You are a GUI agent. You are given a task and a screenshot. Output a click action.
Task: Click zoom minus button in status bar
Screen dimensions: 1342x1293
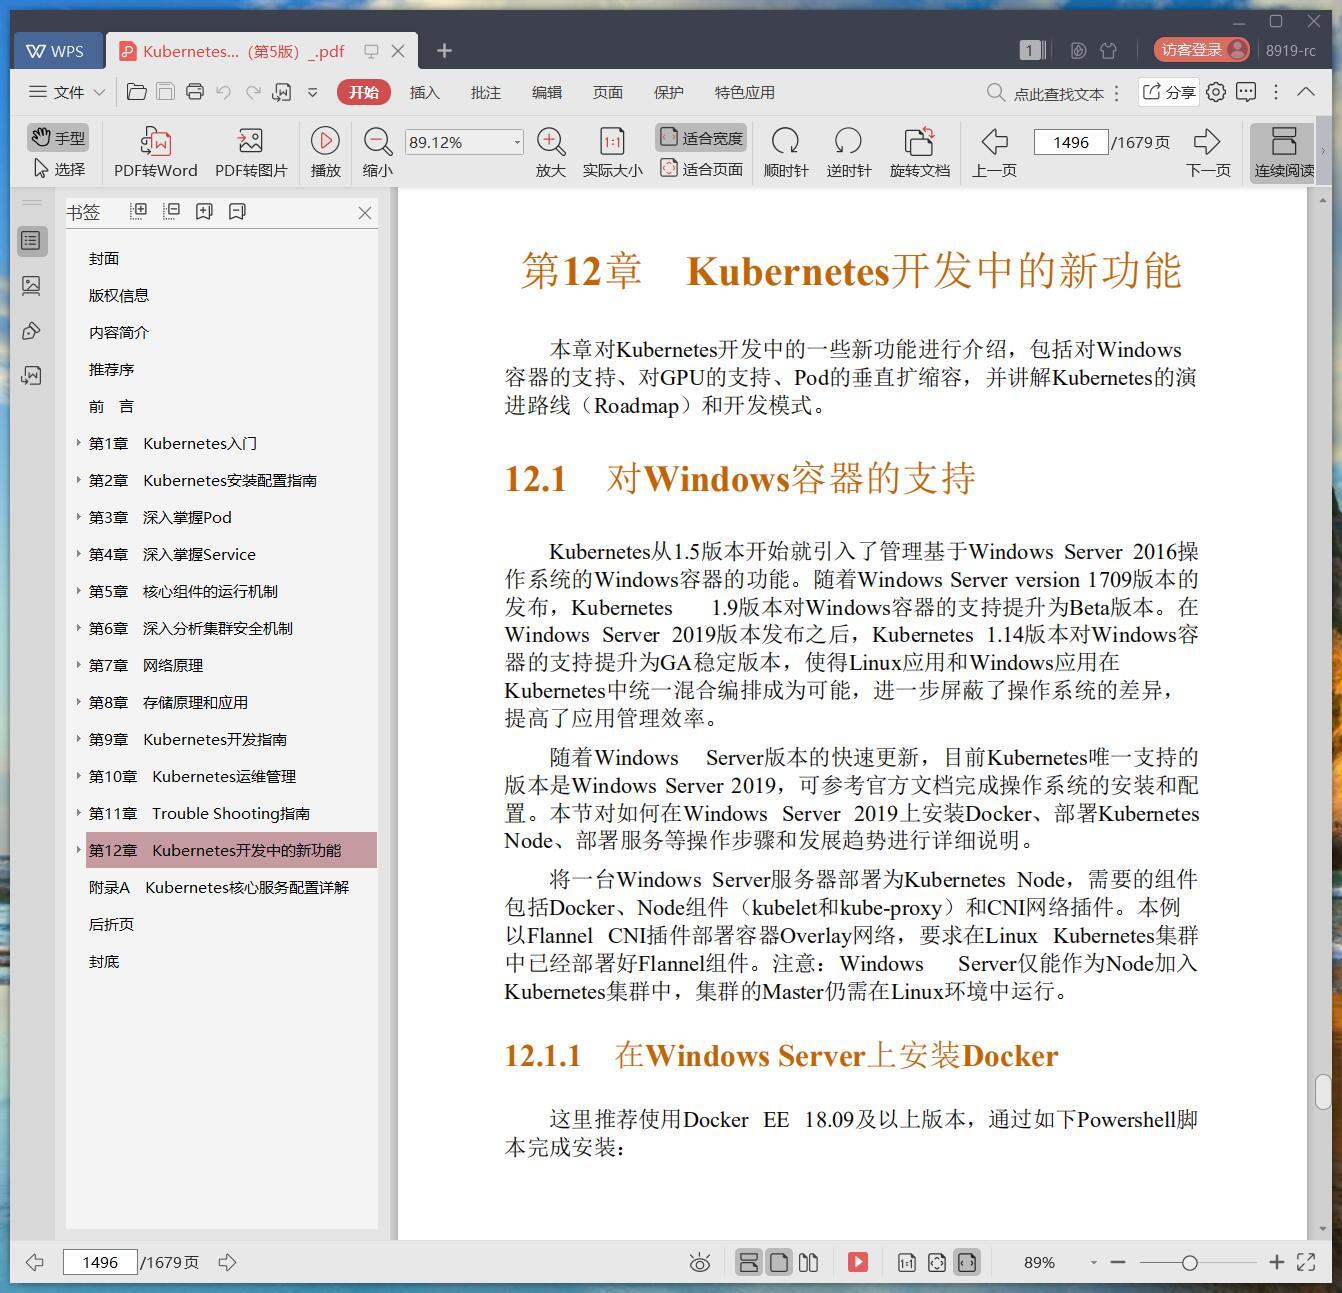click(1118, 1263)
